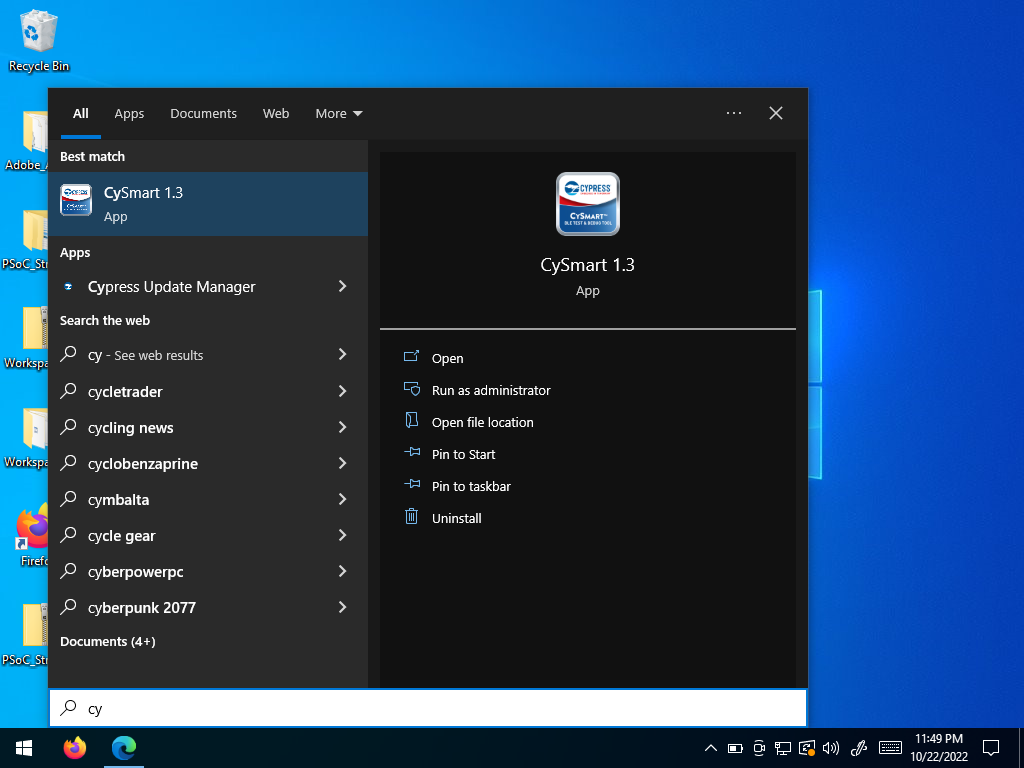
Task: Click the Pin to taskbar pin icon
Action: [411, 484]
